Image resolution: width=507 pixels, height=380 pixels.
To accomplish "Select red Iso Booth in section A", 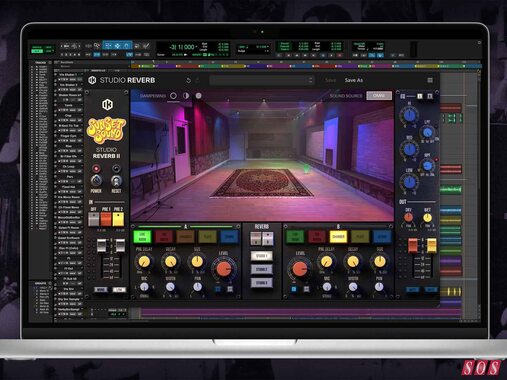I will coord(164,237).
